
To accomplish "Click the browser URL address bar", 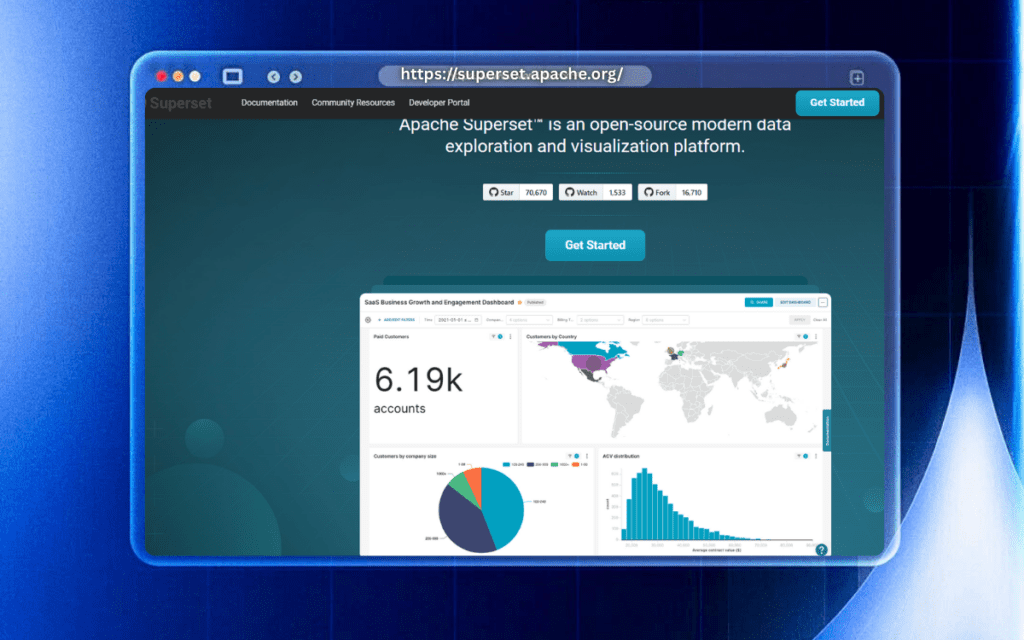I will click(514, 75).
